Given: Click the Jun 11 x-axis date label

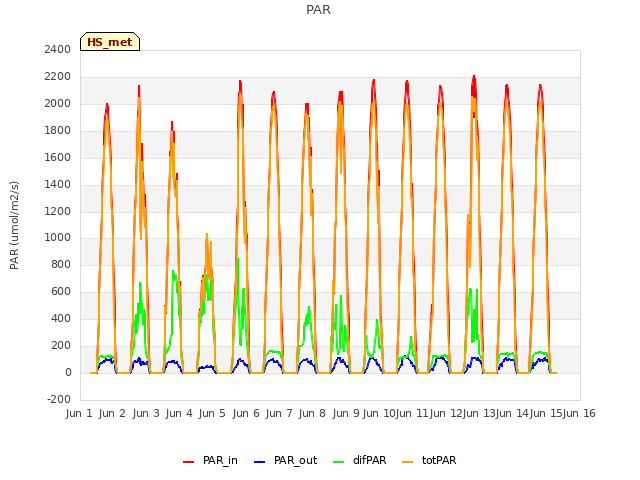Looking at the screenshot, I should tap(412, 413).
